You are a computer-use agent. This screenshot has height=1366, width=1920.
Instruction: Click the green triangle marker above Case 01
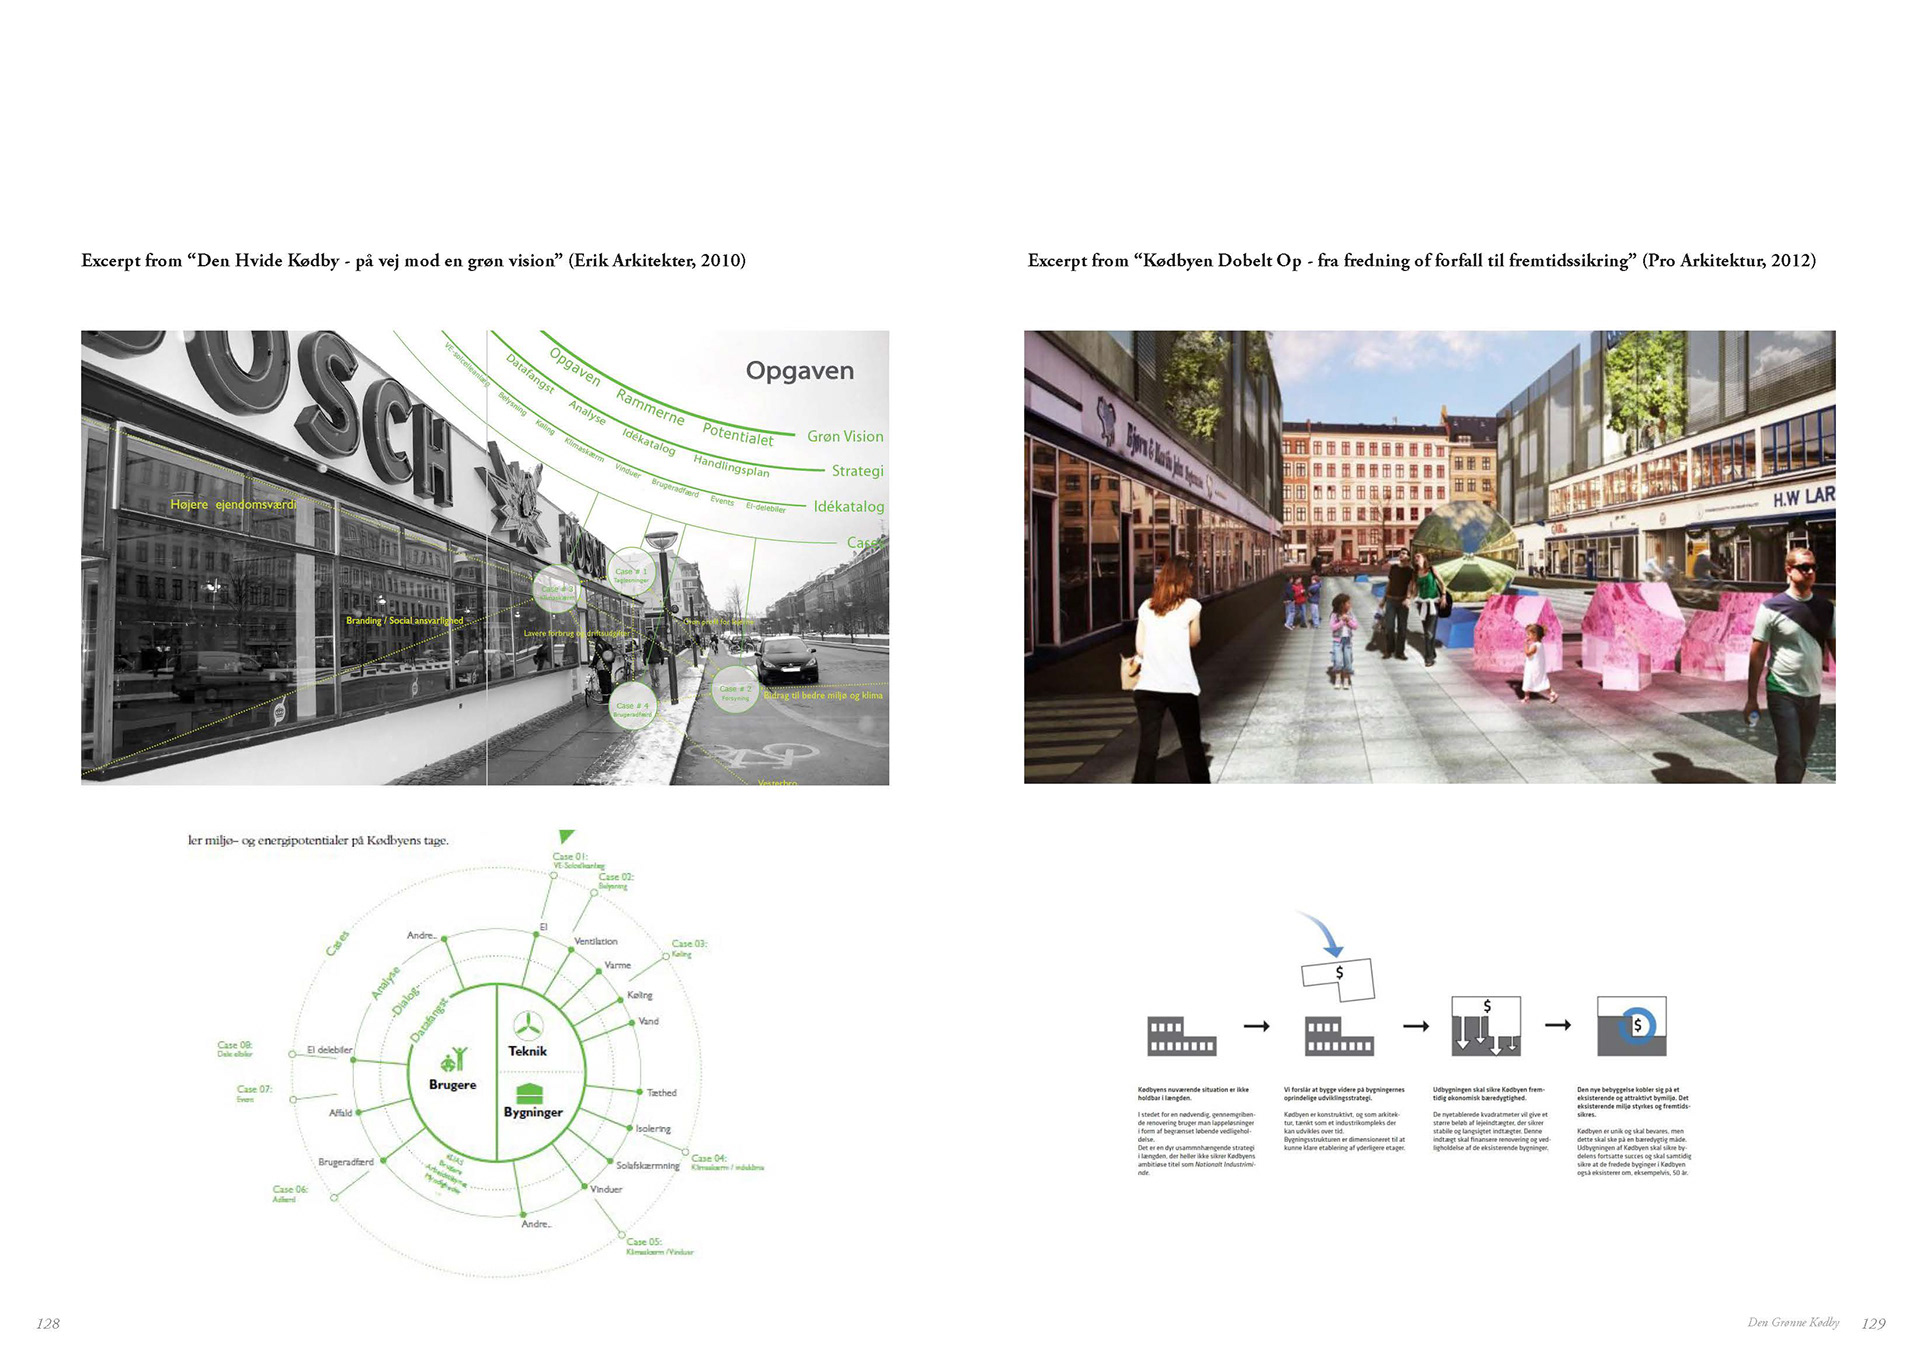567,836
